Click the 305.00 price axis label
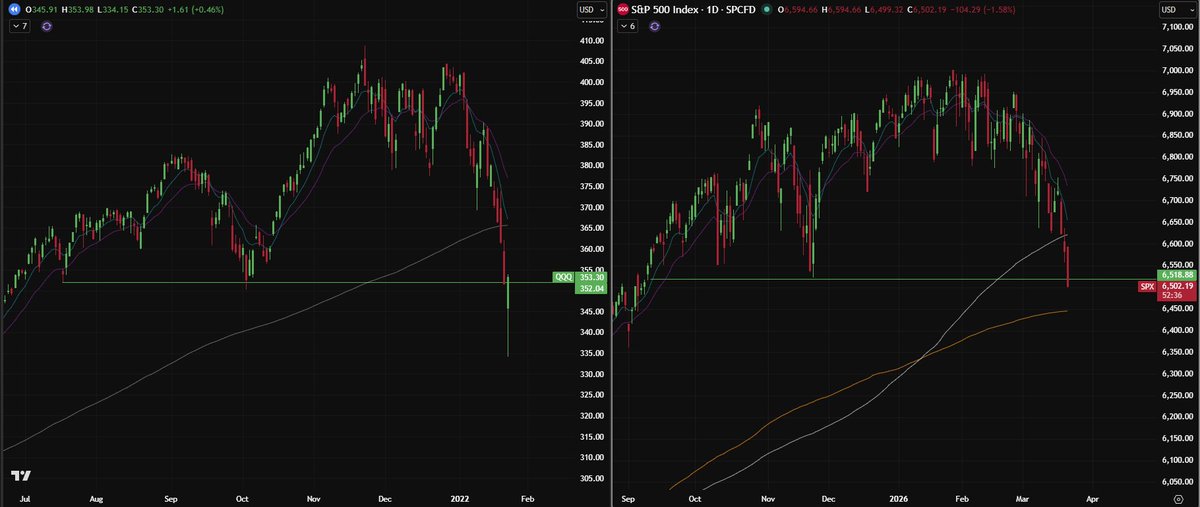1200x507 pixels. [591, 478]
